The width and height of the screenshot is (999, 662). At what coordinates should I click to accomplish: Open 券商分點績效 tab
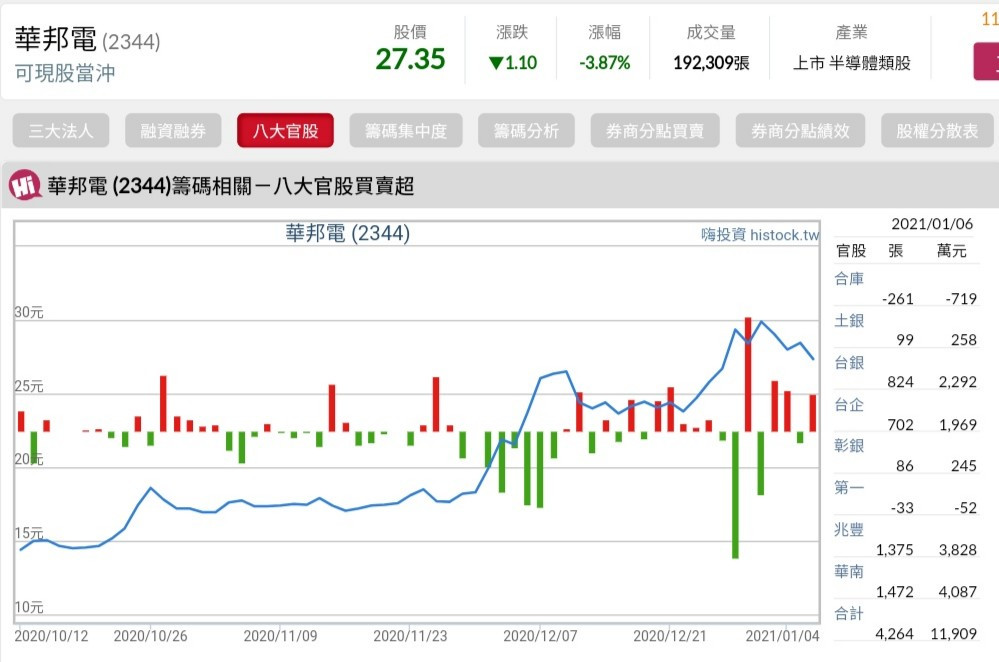click(800, 131)
